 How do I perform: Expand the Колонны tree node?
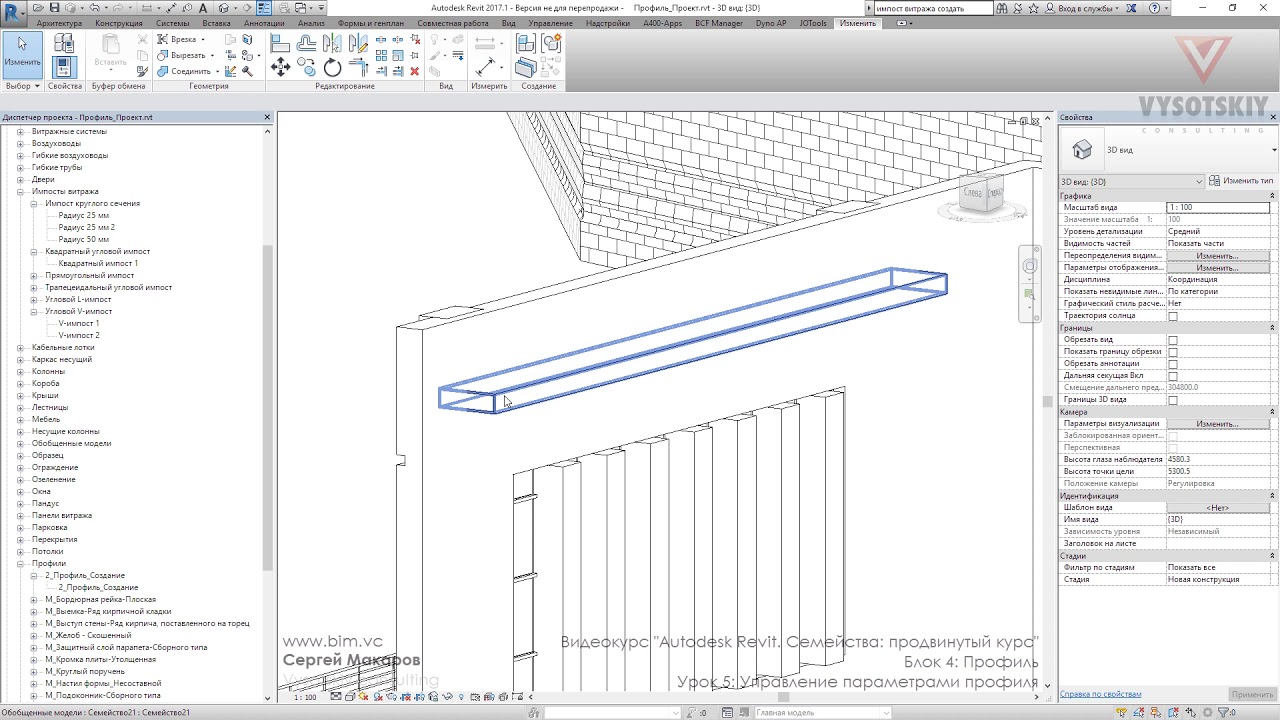(20, 372)
